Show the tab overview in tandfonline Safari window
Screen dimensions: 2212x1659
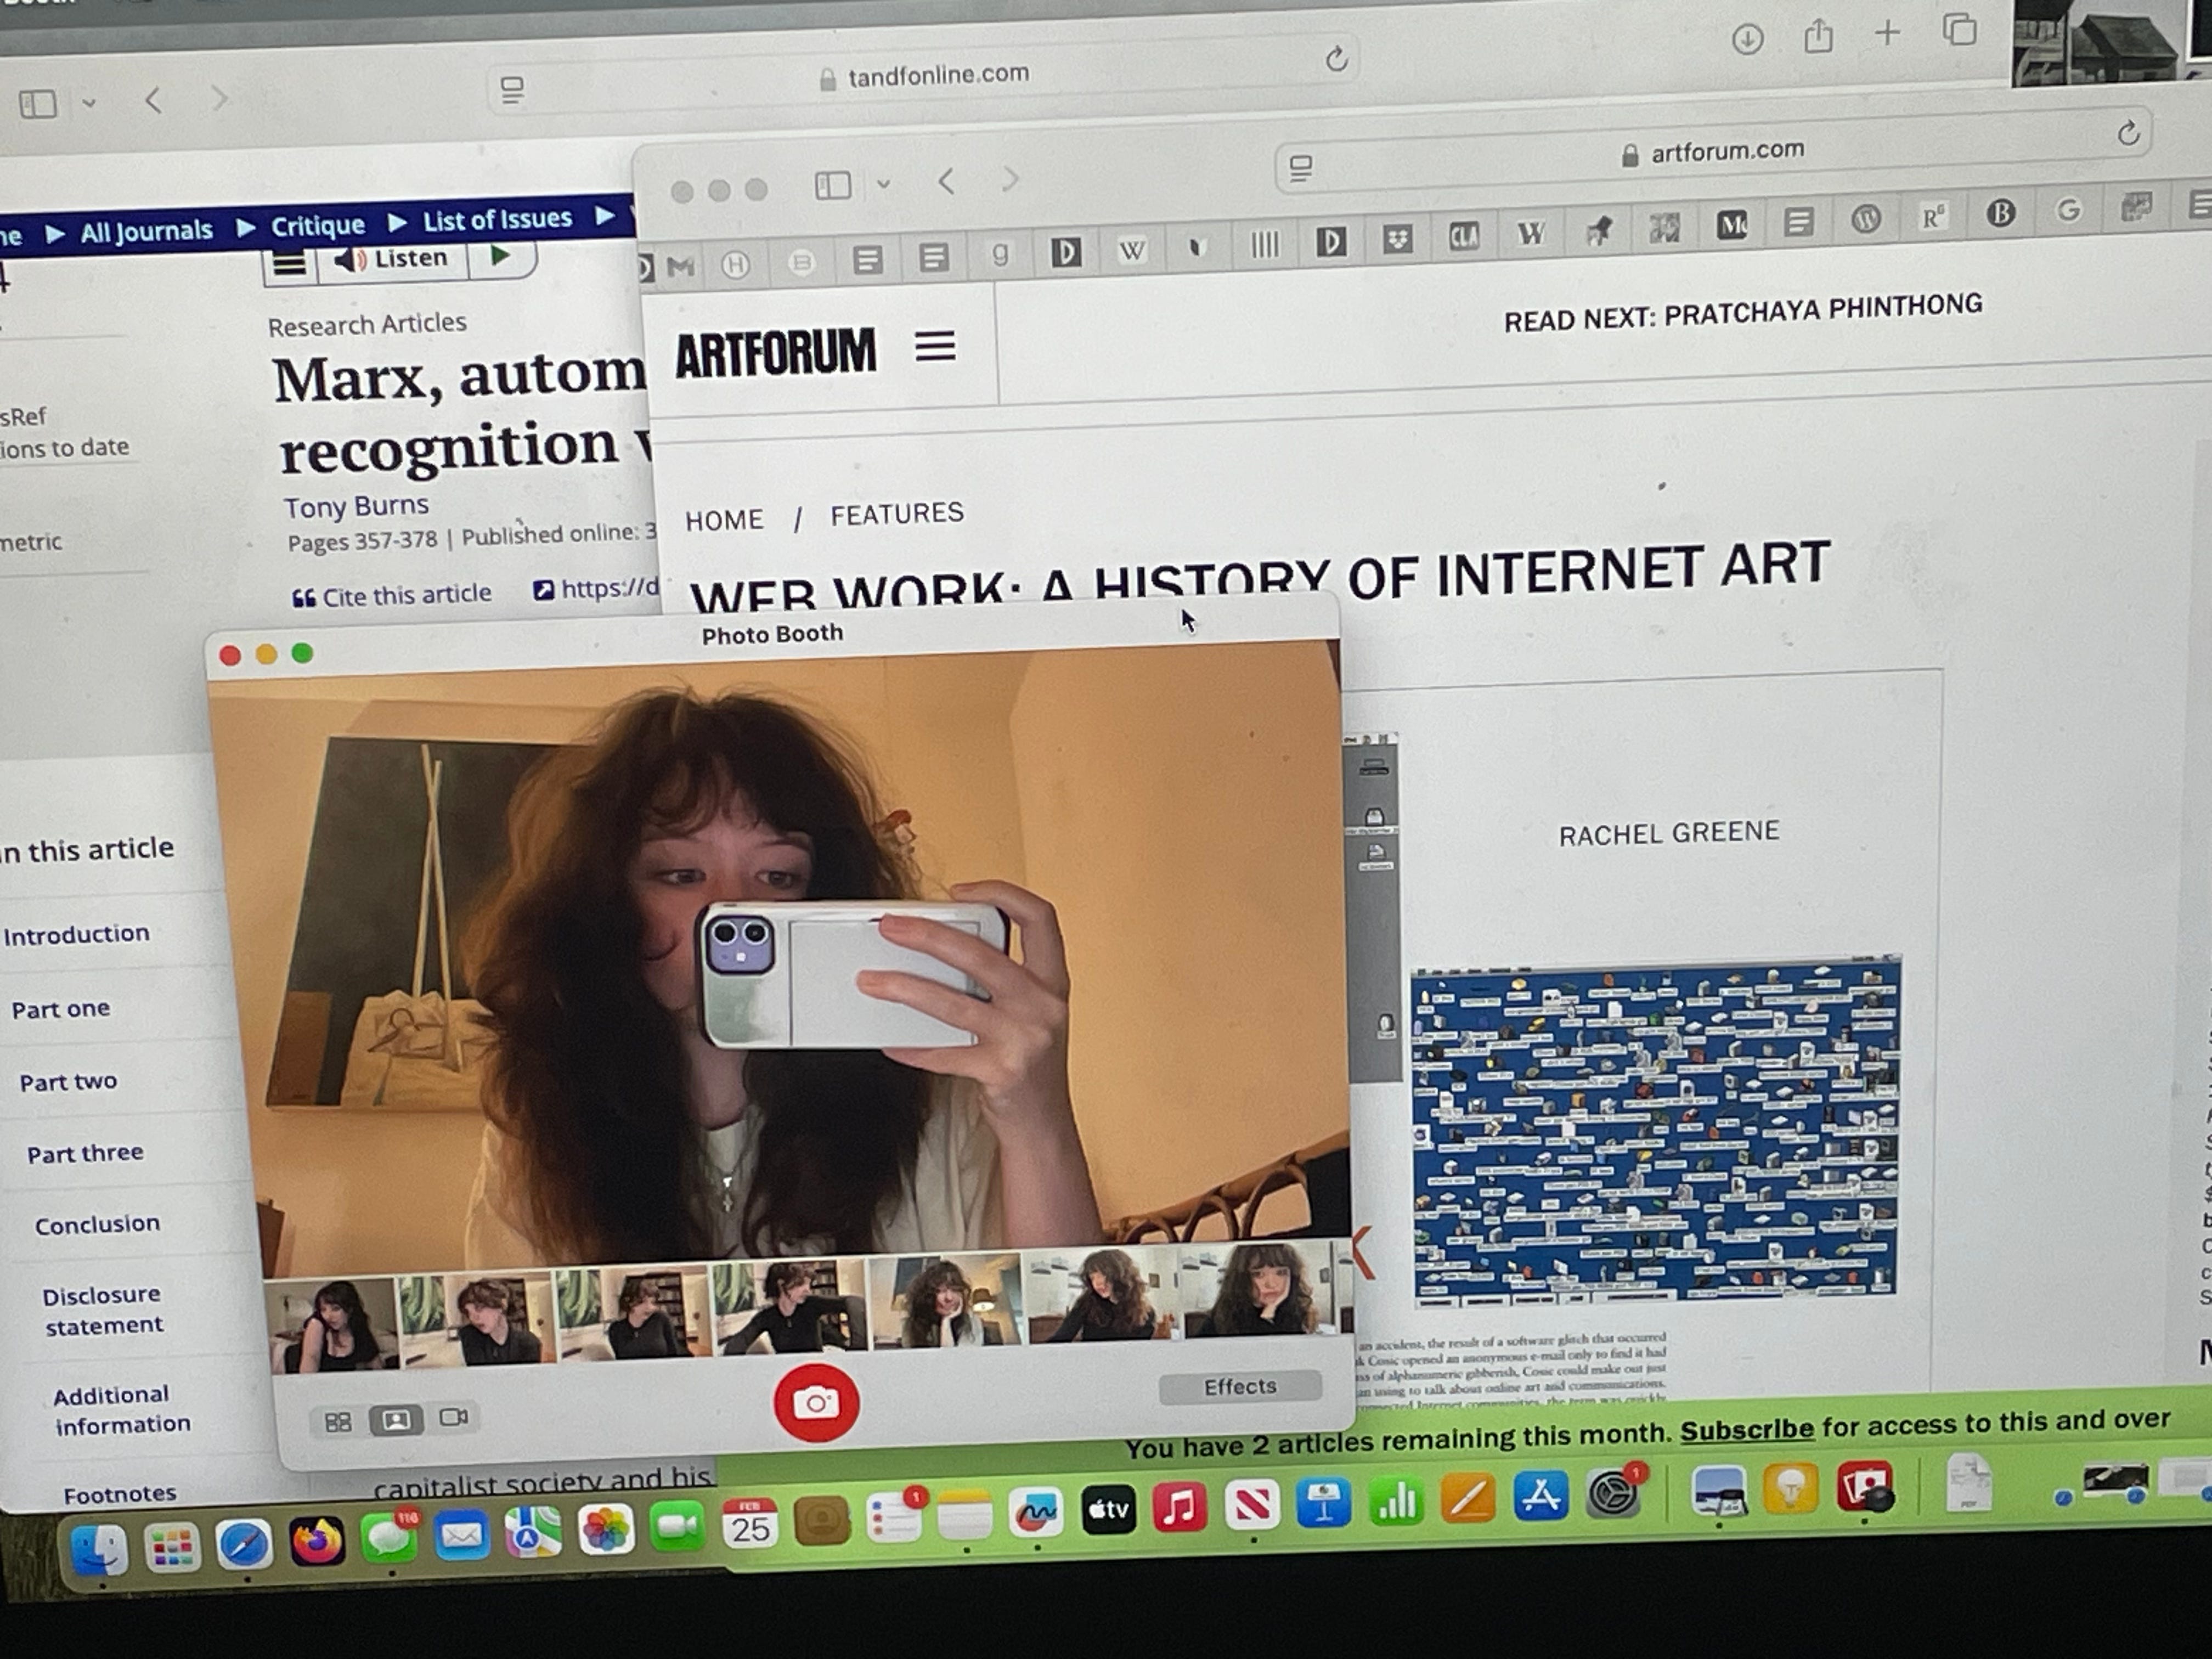(x=1959, y=29)
